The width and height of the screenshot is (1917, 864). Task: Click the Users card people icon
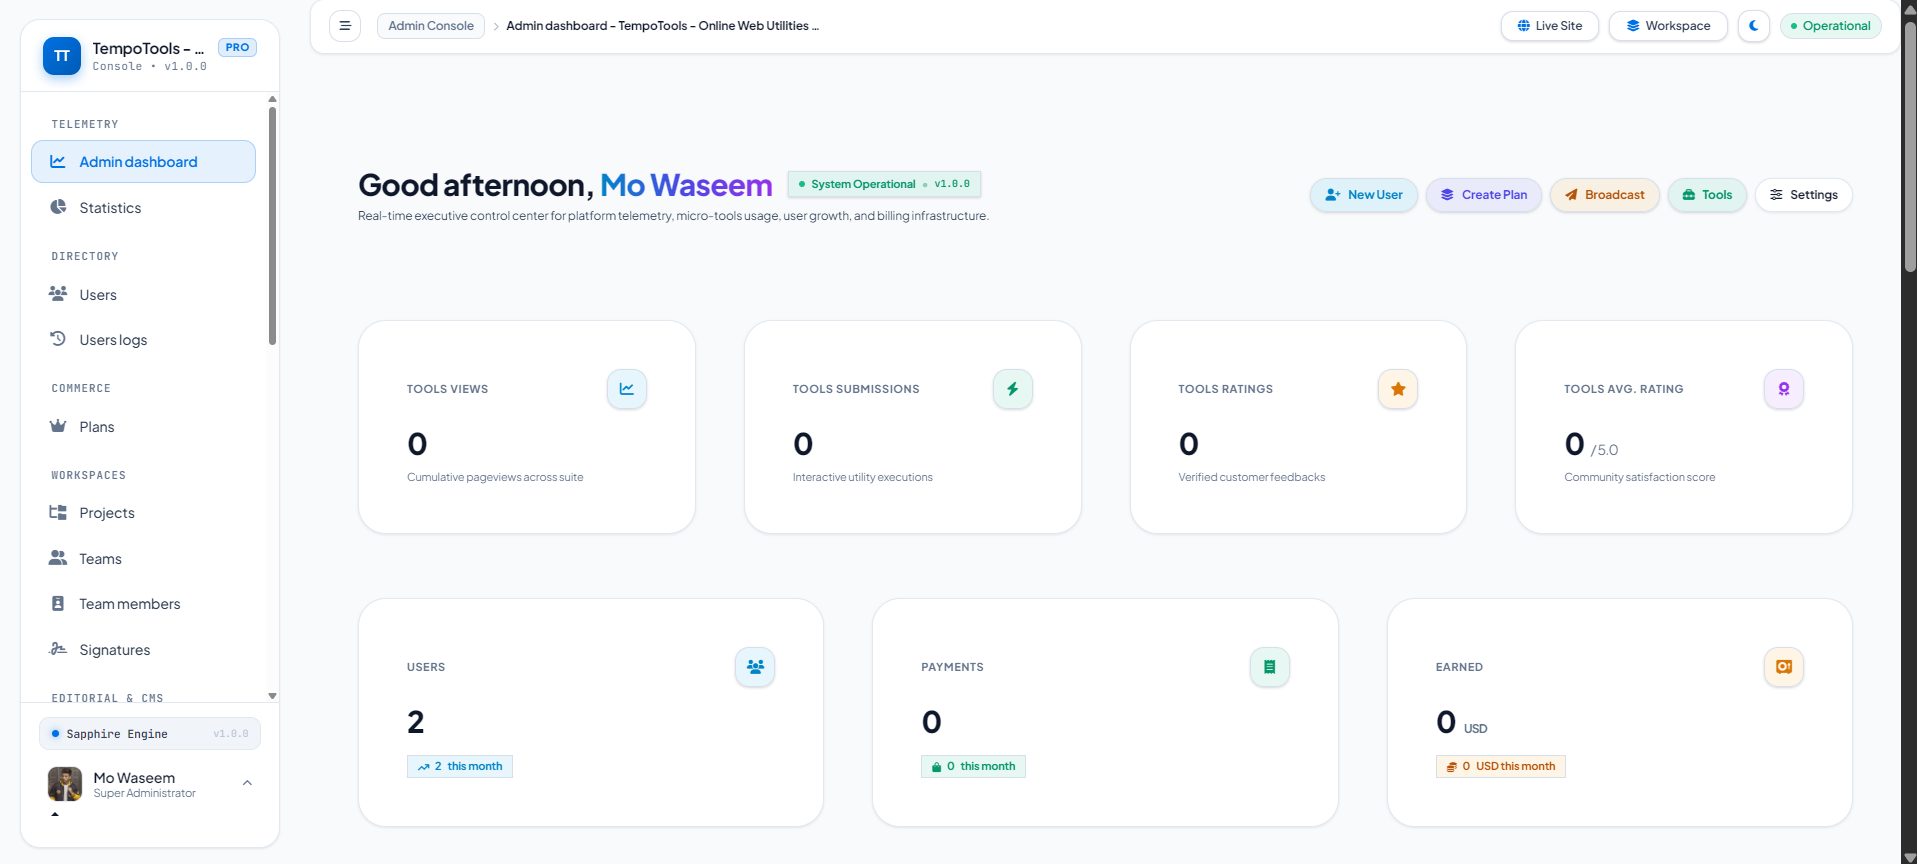coord(755,667)
